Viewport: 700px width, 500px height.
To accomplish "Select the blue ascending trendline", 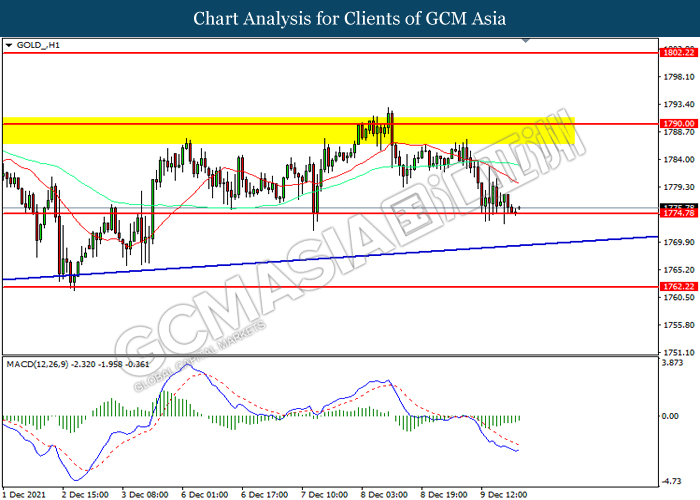I will pos(330,258).
